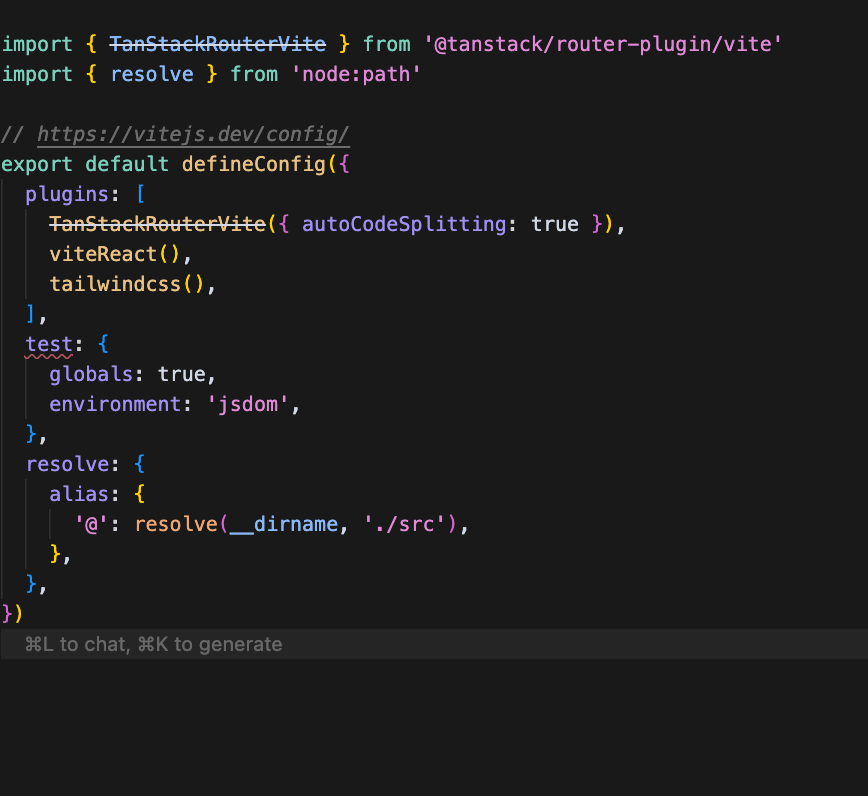Click the TanStackRouterVite call inside plugins
Viewport: 868px width, 796px height.
[158, 224]
